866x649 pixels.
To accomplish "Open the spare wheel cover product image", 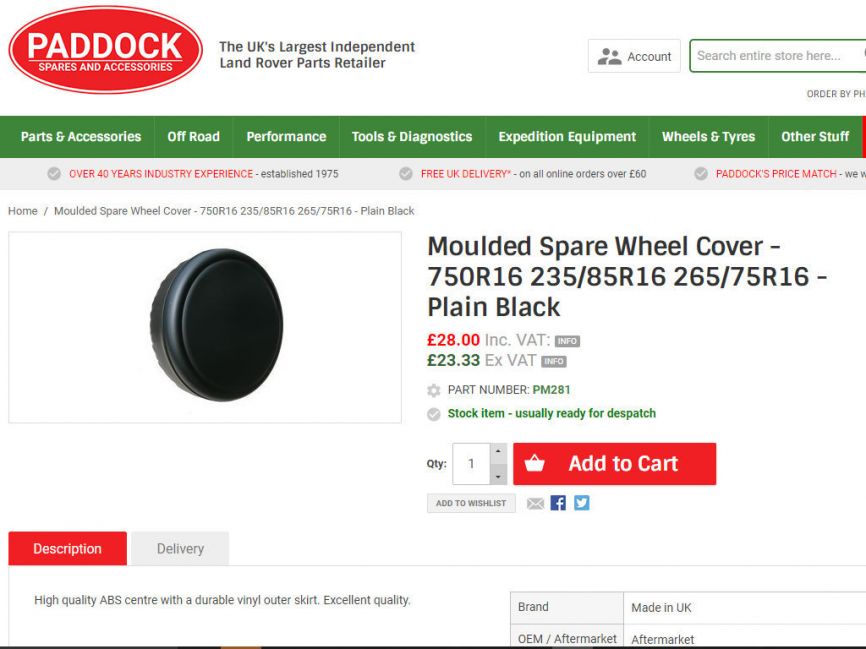I will click(205, 328).
